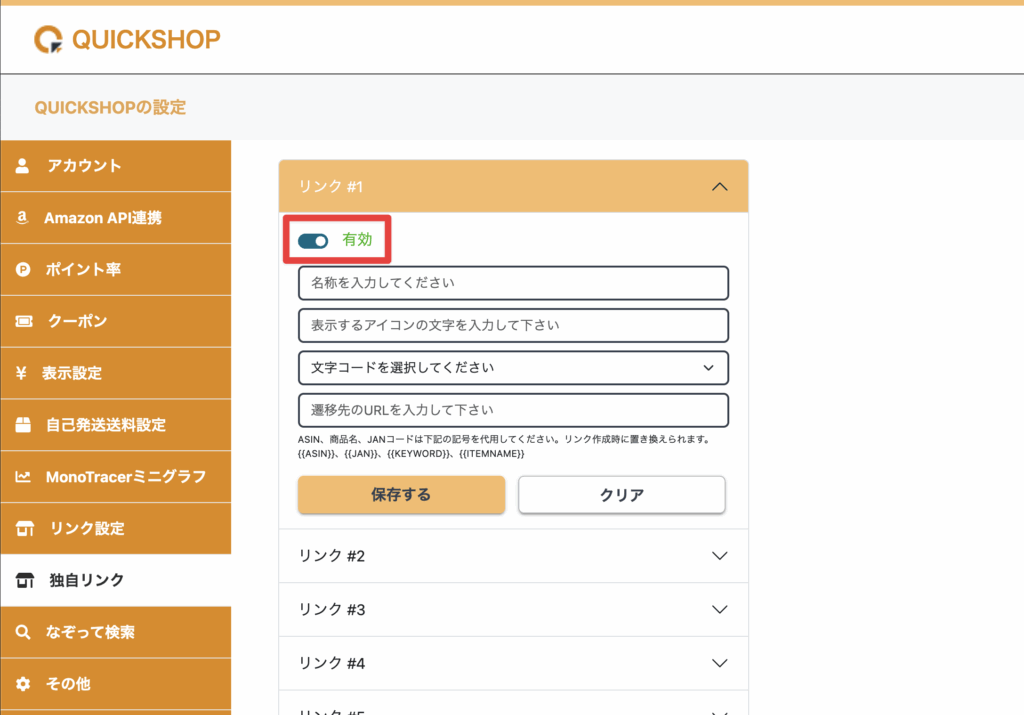Click the shipping box icon for 自己発送送料設定
Screen dimensions: 1024x715
point(23,425)
